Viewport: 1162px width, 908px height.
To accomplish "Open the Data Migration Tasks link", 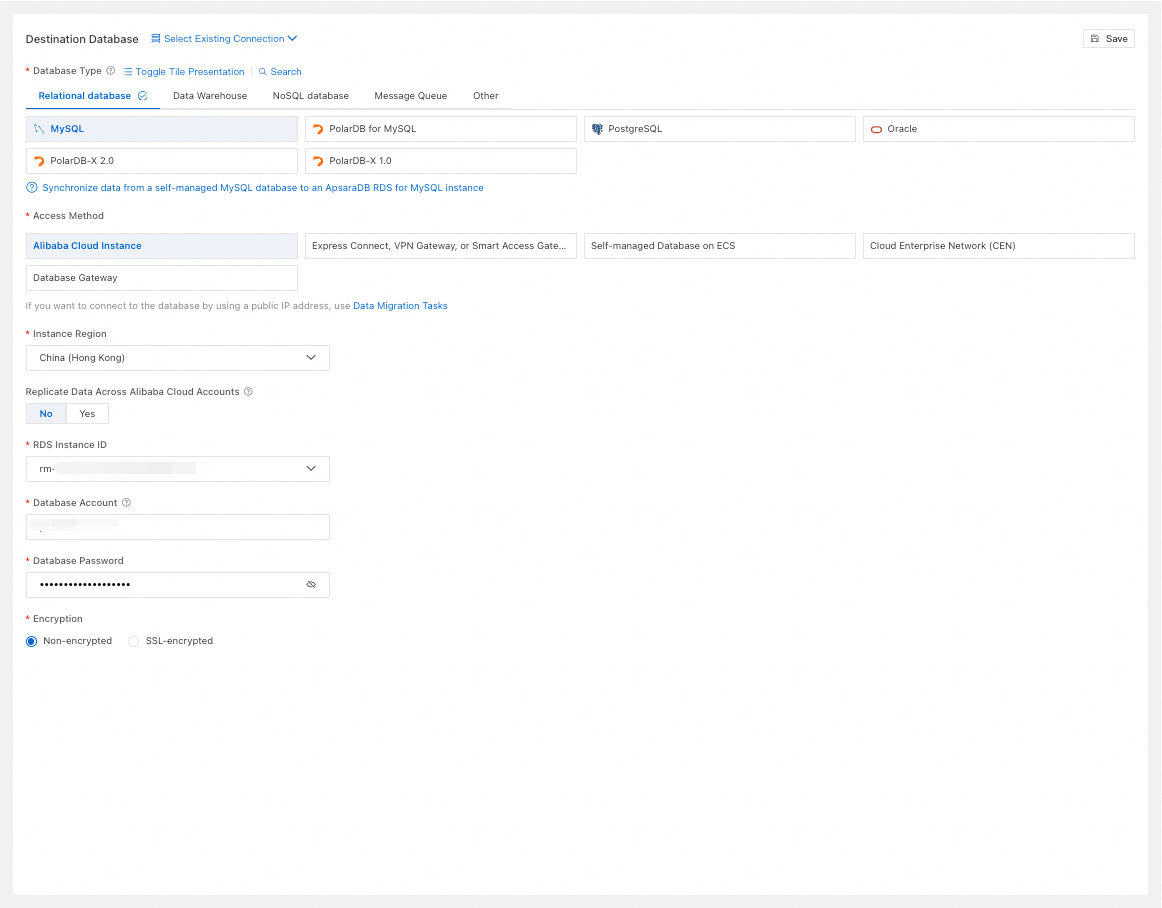I will (x=400, y=305).
